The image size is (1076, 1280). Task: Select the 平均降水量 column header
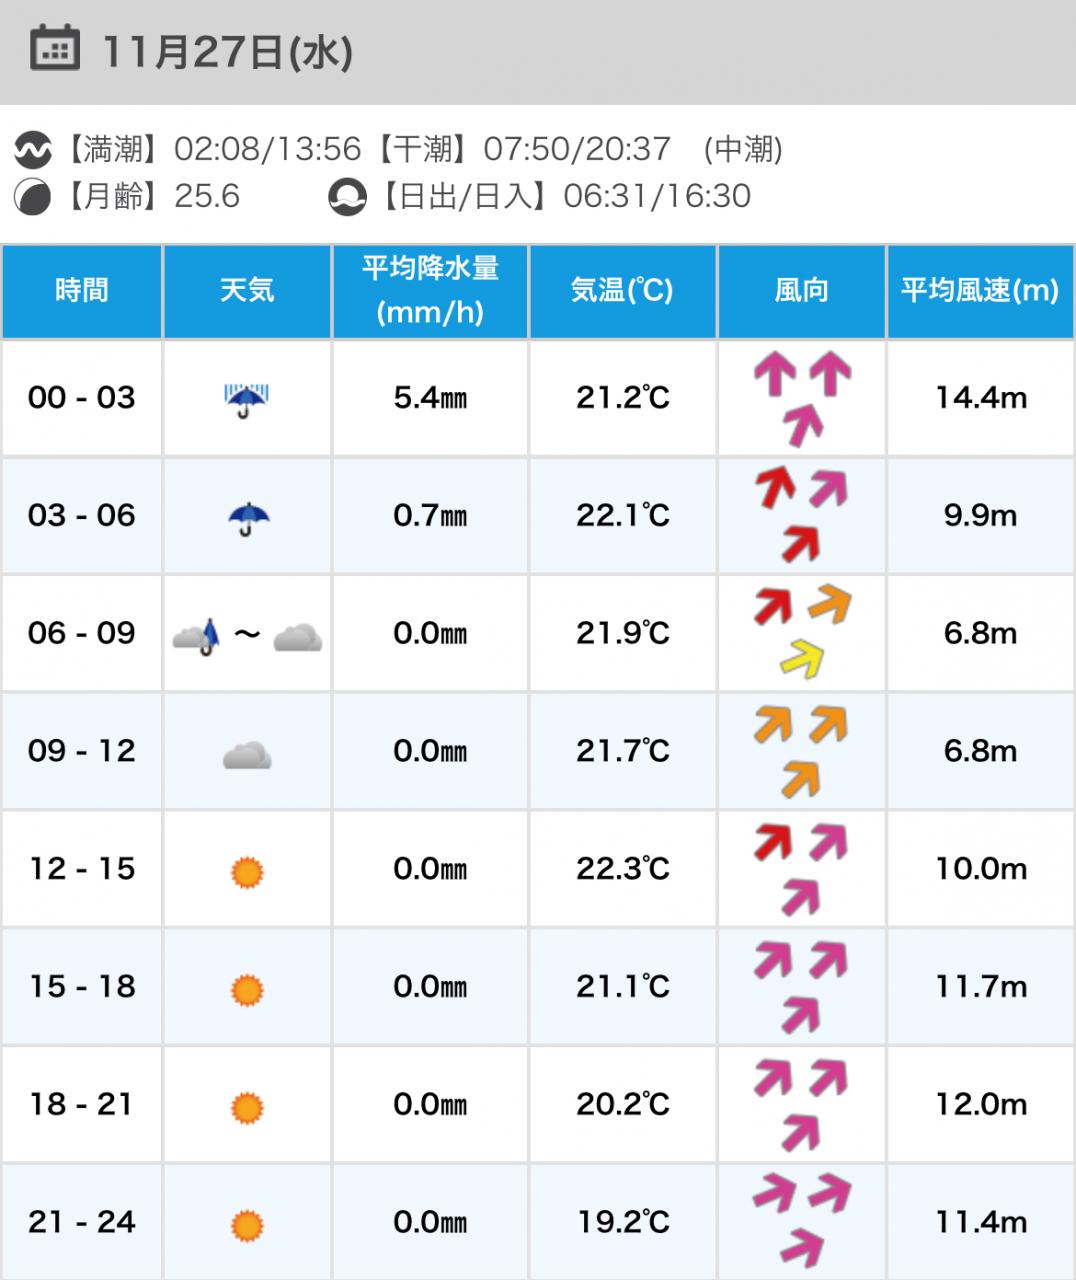coord(430,291)
